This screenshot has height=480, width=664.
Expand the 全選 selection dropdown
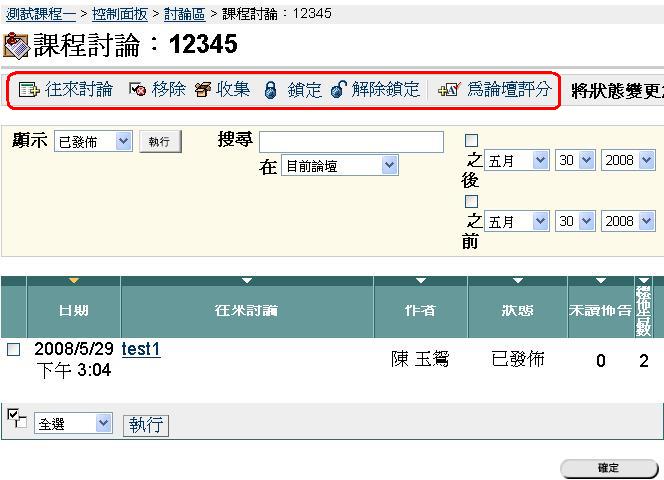74,424
